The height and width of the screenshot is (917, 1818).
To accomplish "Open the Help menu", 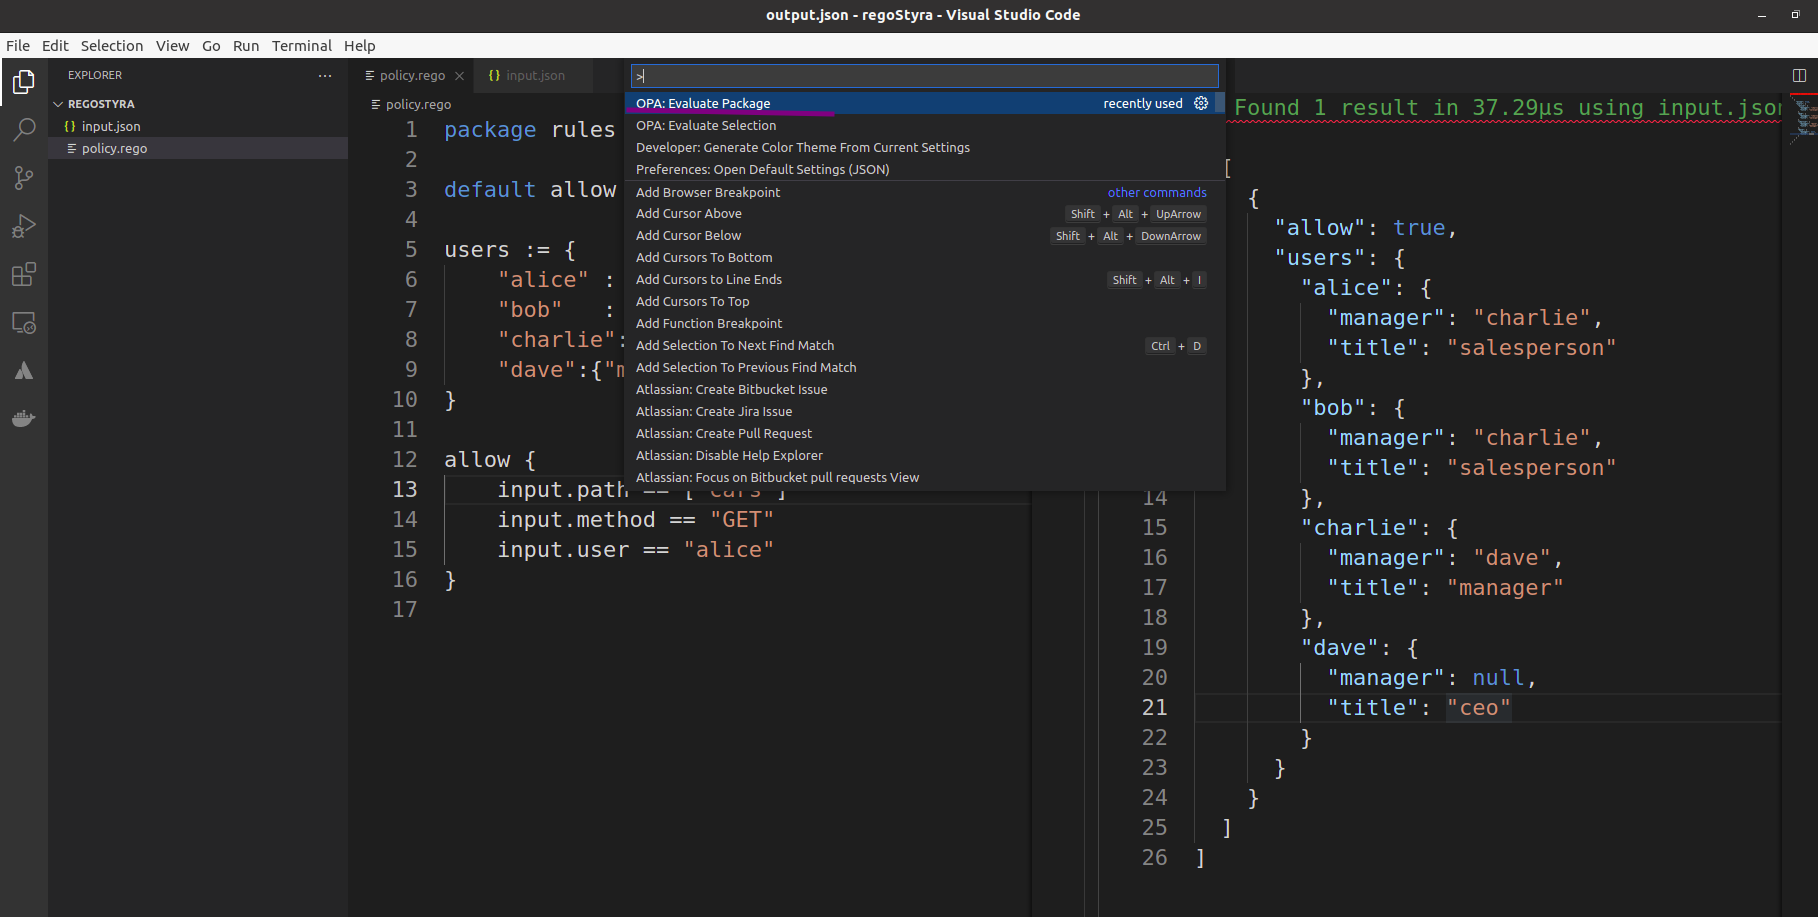I will click(359, 46).
